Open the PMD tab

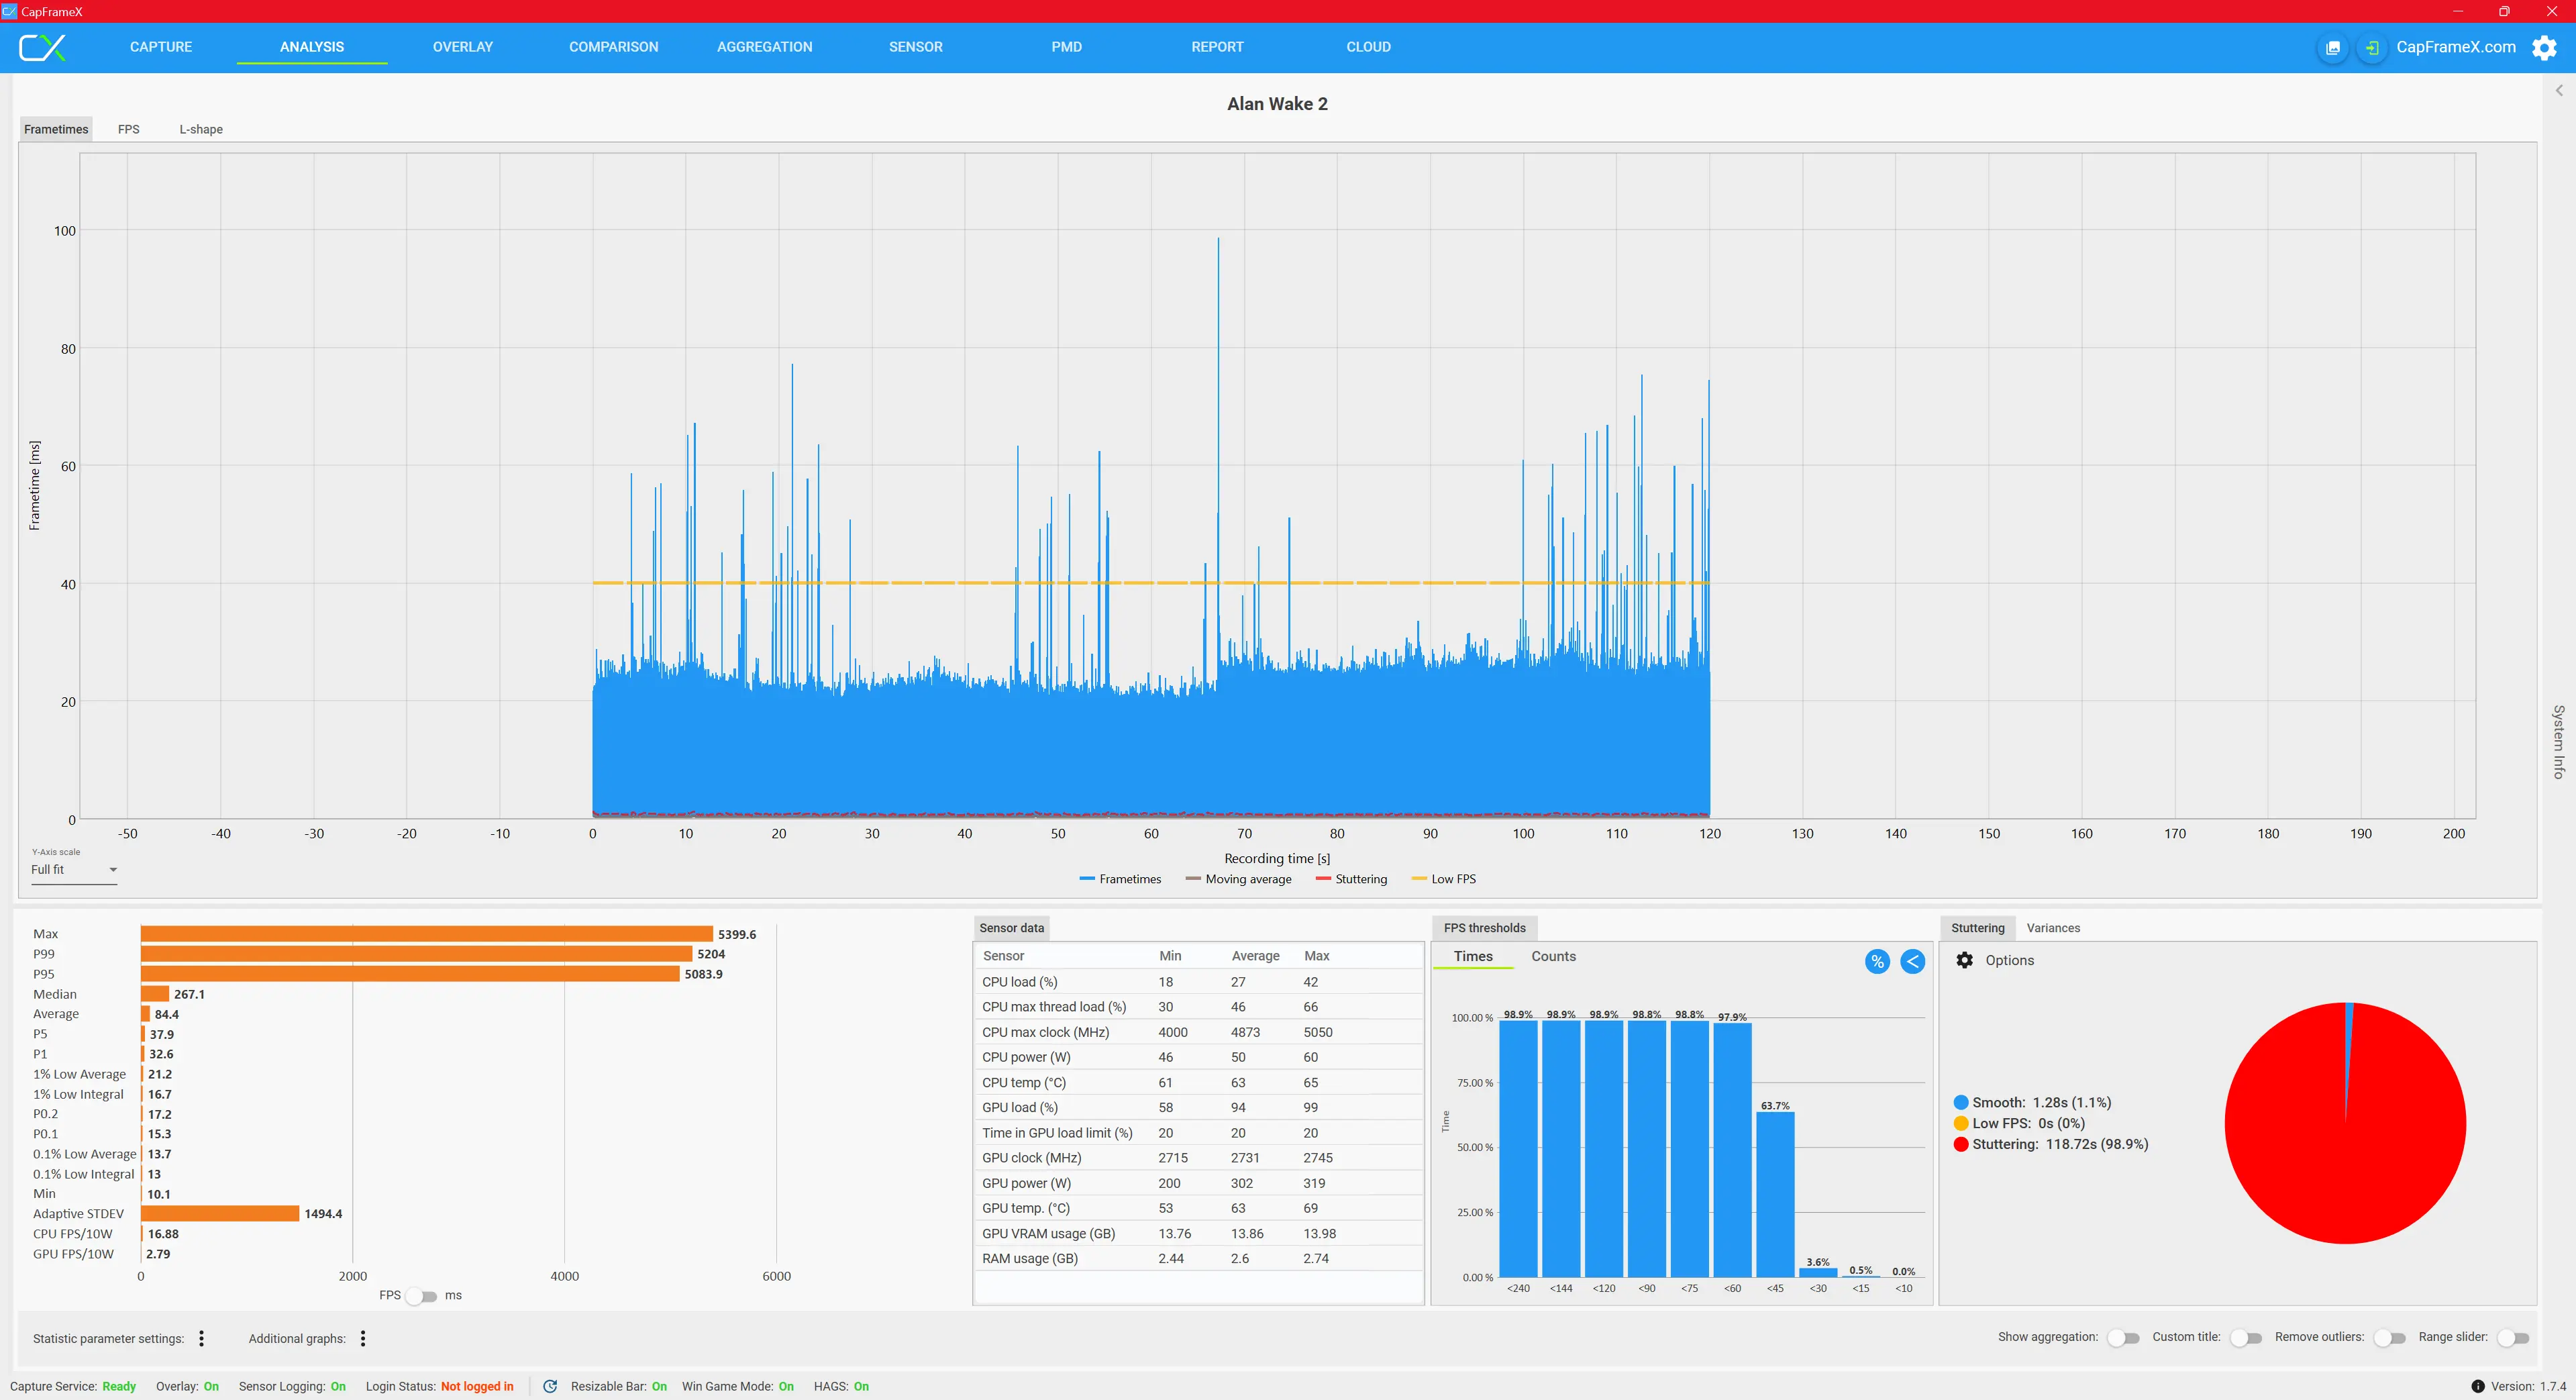(1067, 47)
